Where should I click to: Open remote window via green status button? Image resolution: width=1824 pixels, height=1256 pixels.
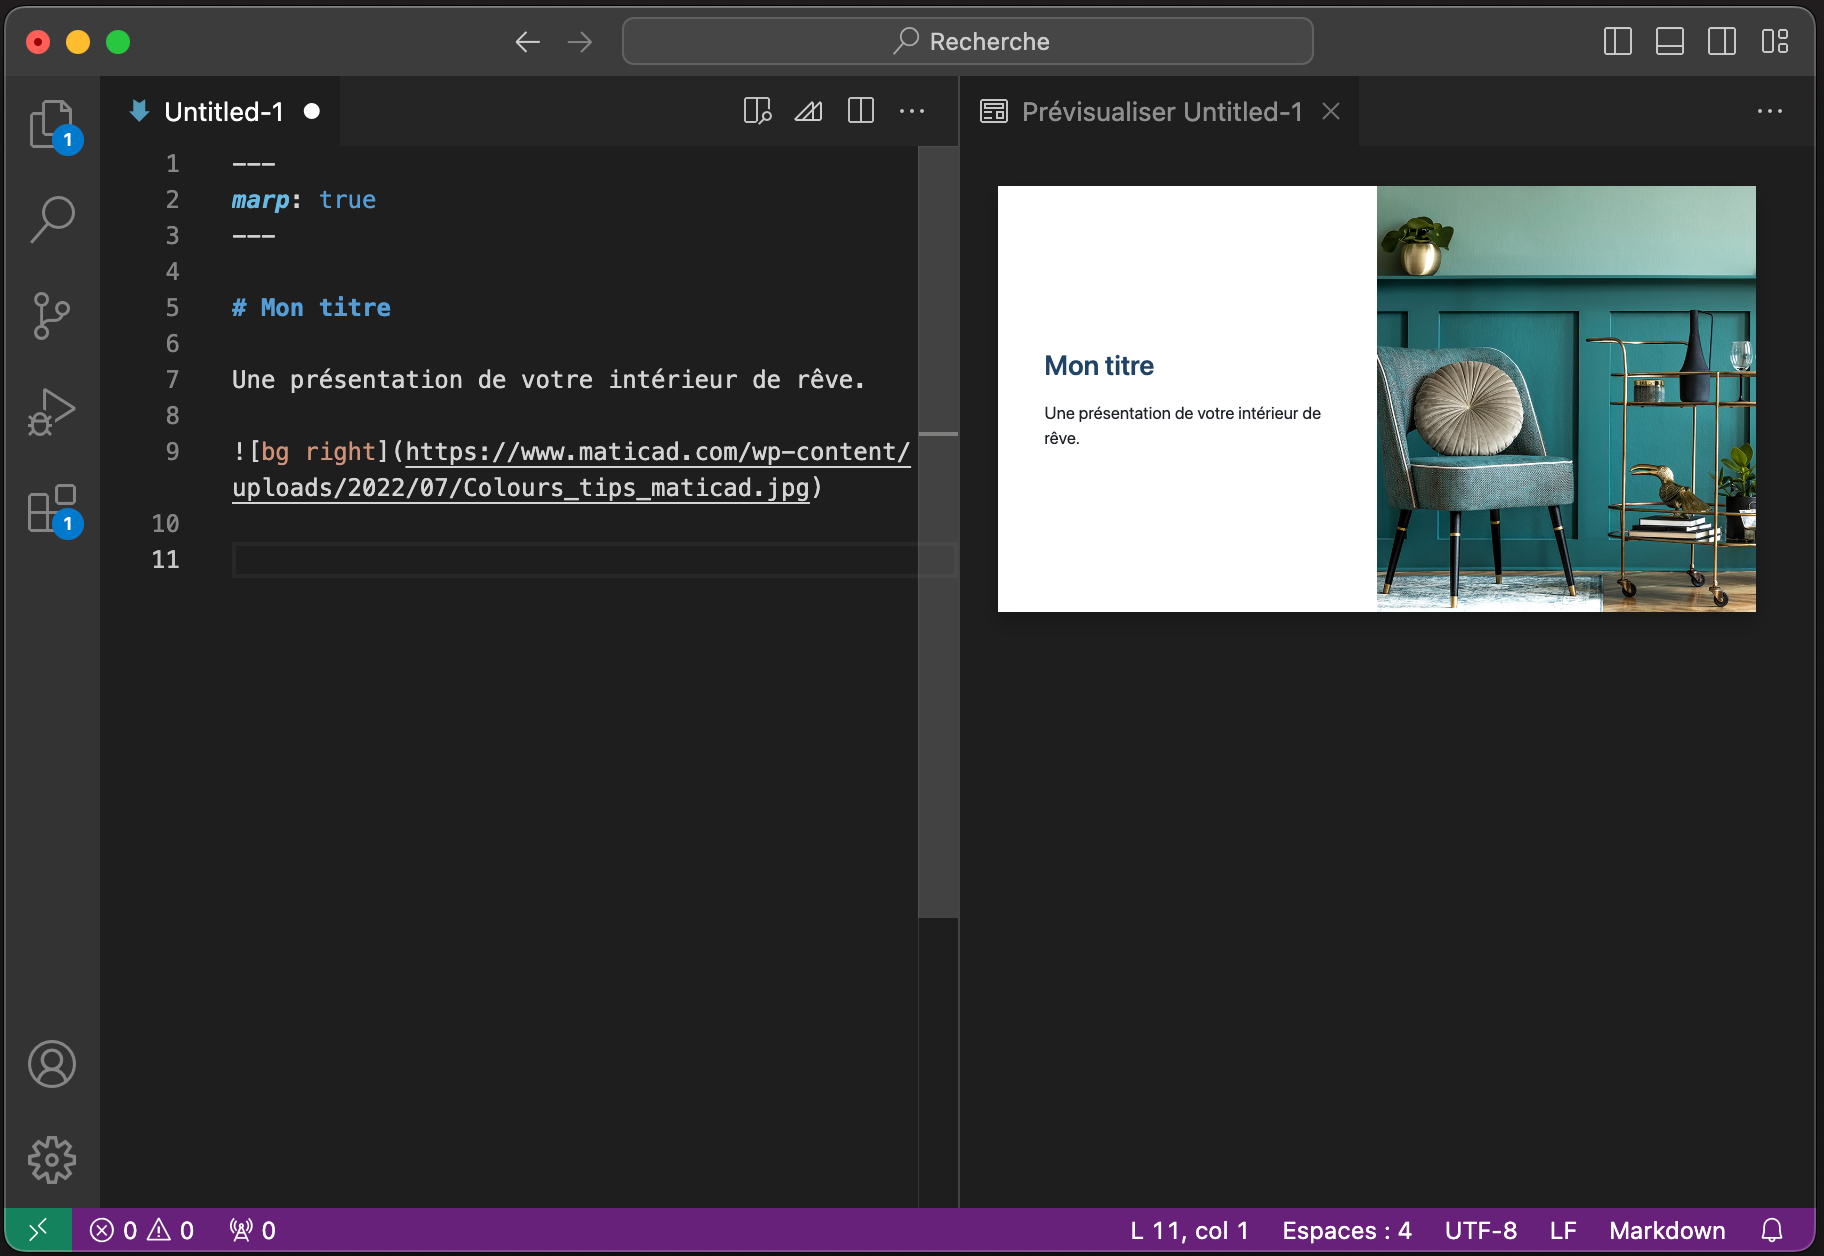38,1230
